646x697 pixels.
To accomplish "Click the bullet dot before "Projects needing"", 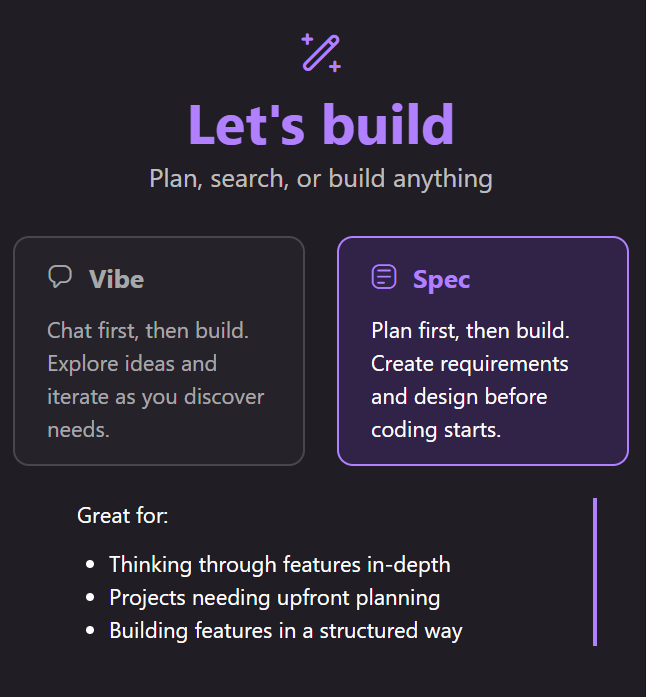I will [91, 599].
